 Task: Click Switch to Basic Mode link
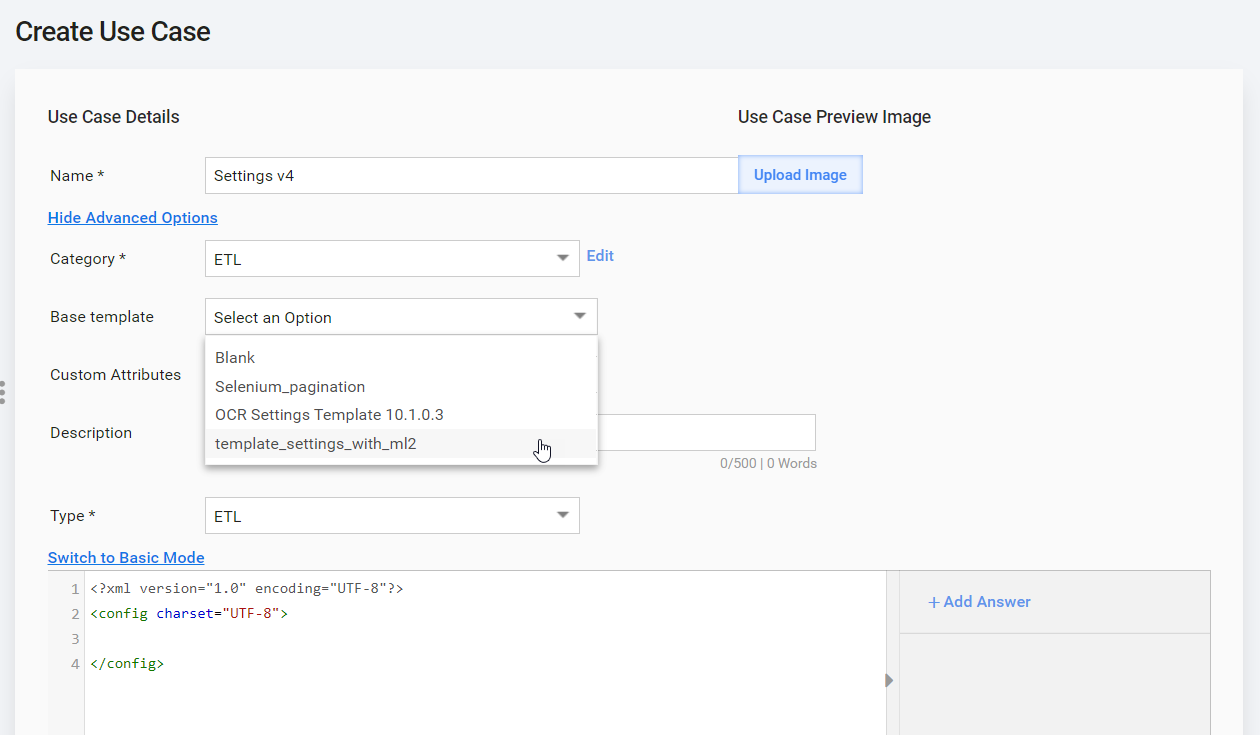pos(126,558)
